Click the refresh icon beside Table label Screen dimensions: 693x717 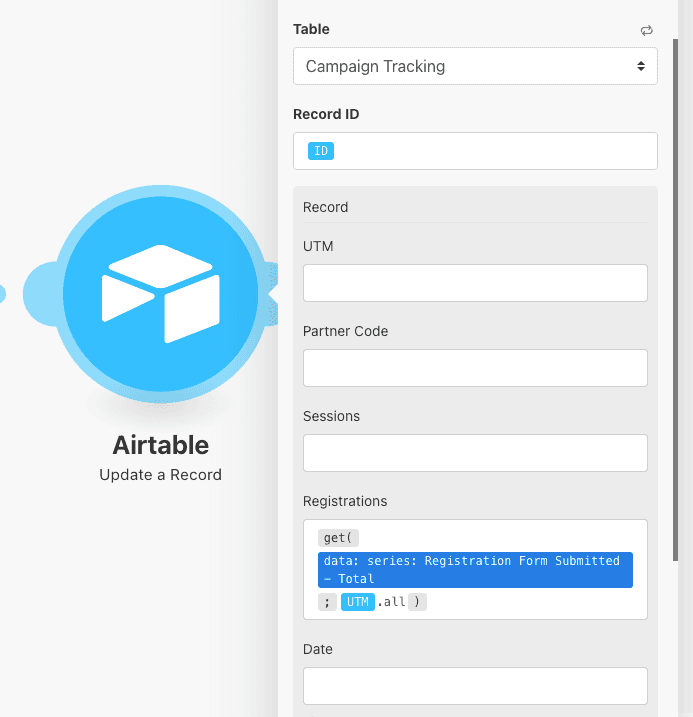pos(646,31)
